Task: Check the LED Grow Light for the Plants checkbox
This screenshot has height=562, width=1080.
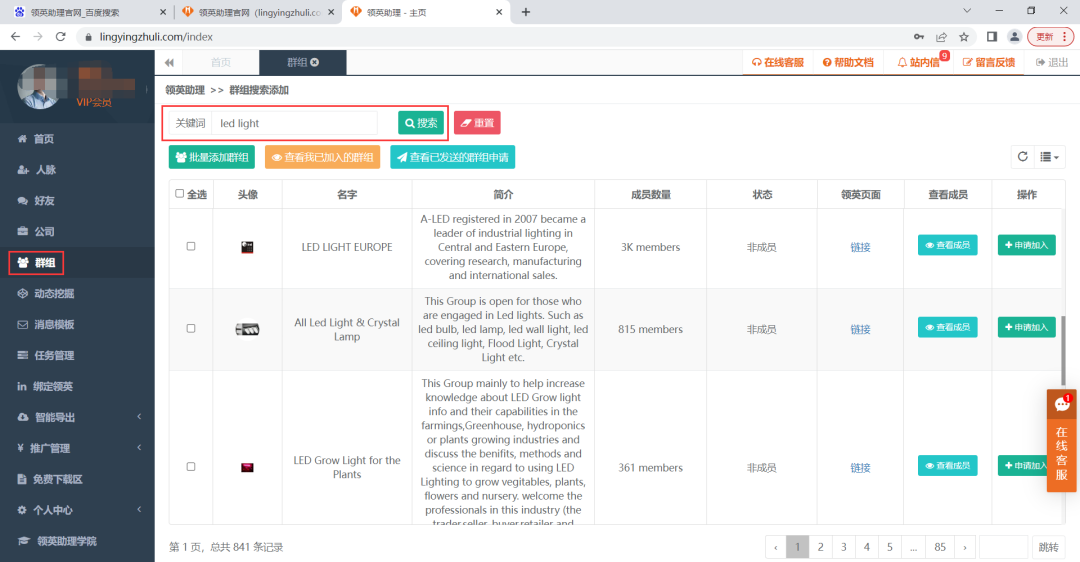Action: click(191, 466)
